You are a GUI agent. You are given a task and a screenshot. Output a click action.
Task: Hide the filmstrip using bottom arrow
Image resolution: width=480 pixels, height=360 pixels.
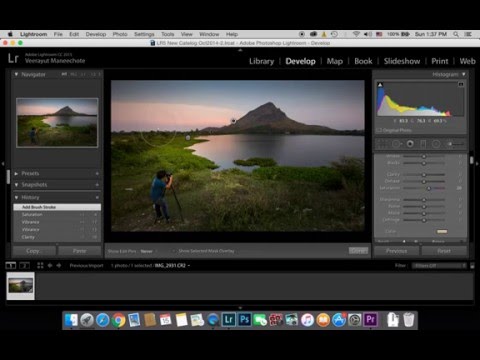[x=240, y=308]
